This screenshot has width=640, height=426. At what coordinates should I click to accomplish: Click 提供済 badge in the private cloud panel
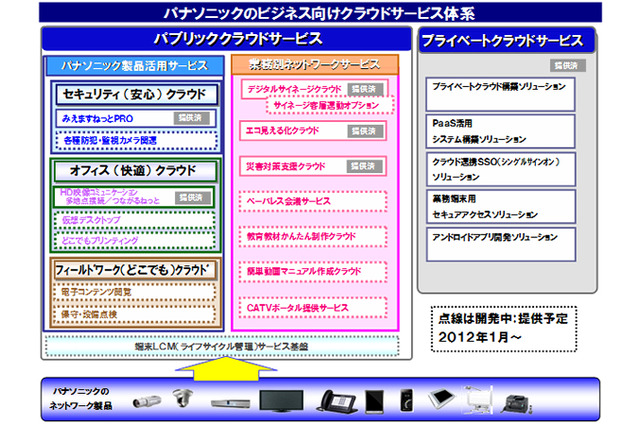pyautogui.click(x=567, y=65)
